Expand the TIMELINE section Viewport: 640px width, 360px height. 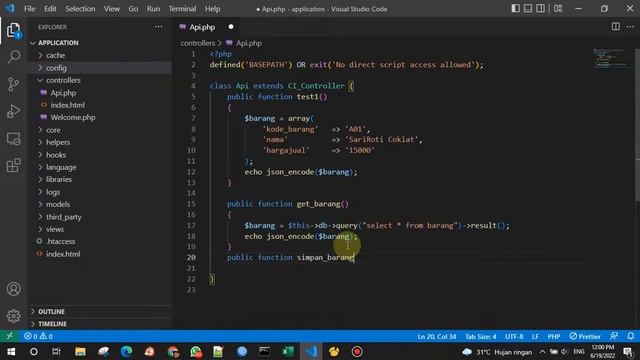(x=100, y=324)
